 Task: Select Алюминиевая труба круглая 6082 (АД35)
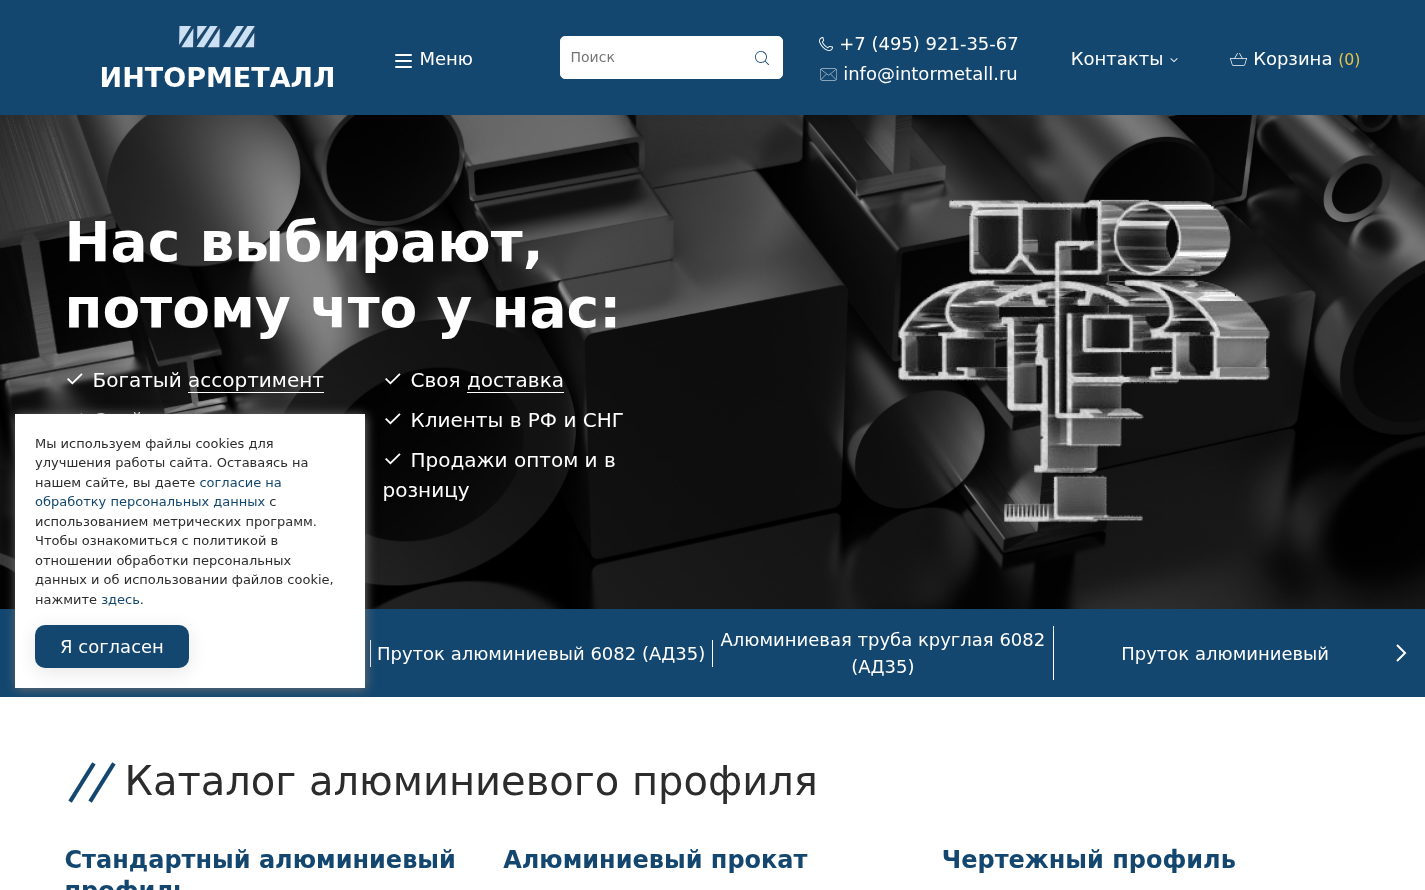point(883,653)
